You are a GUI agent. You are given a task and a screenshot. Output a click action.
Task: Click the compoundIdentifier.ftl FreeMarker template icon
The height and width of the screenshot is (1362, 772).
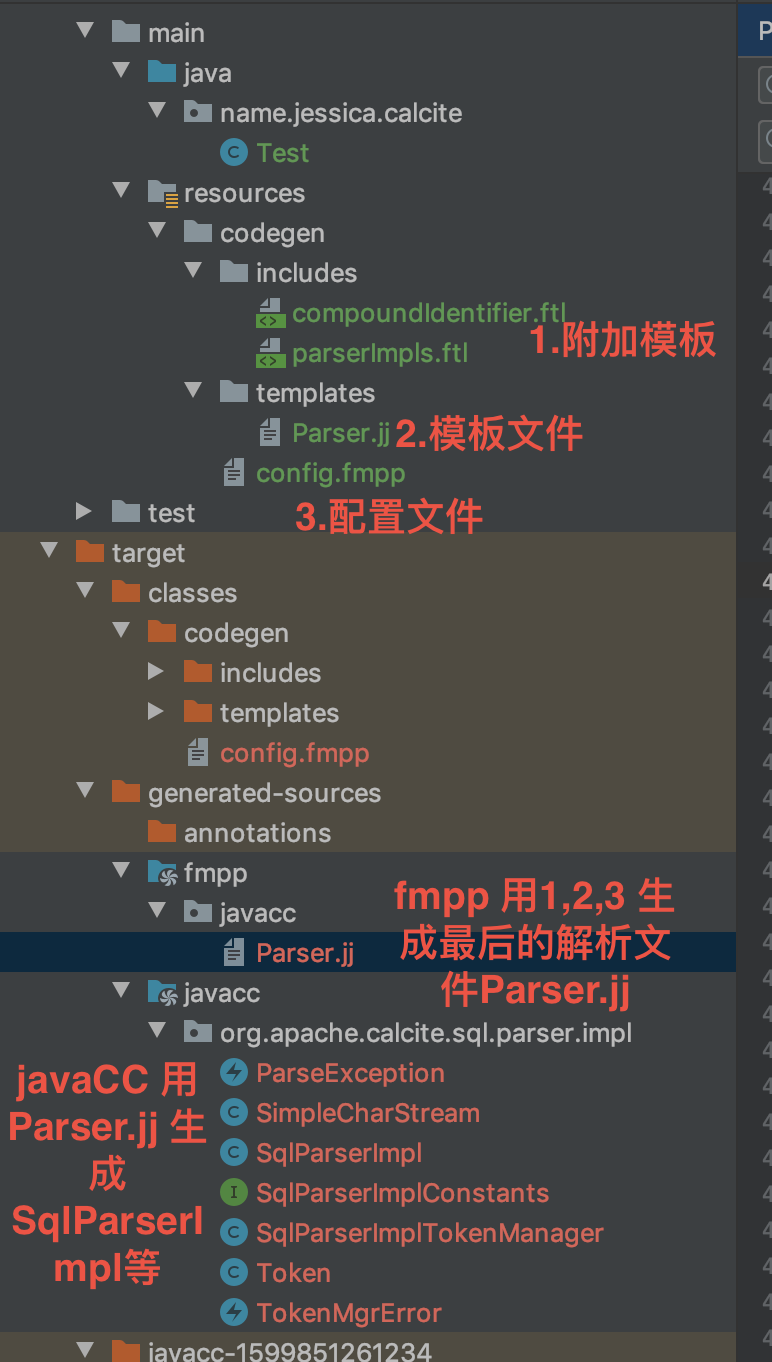click(268, 312)
